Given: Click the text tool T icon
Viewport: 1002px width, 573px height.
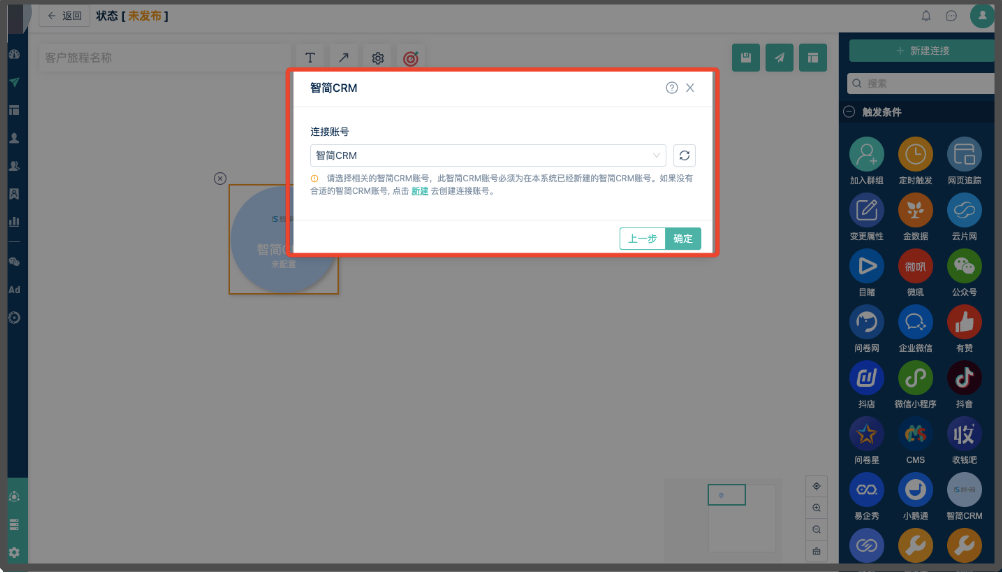Looking at the screenshot, I should 310,57.
